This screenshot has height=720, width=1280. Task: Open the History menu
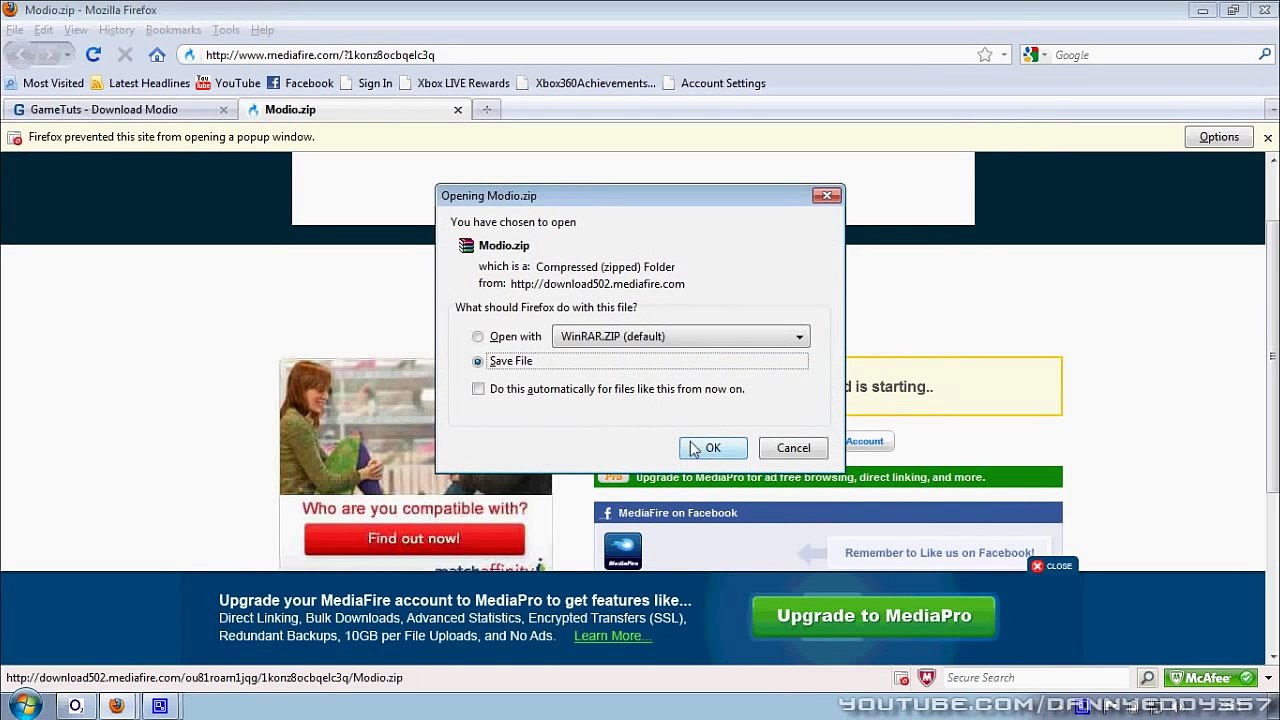(116, 30)
